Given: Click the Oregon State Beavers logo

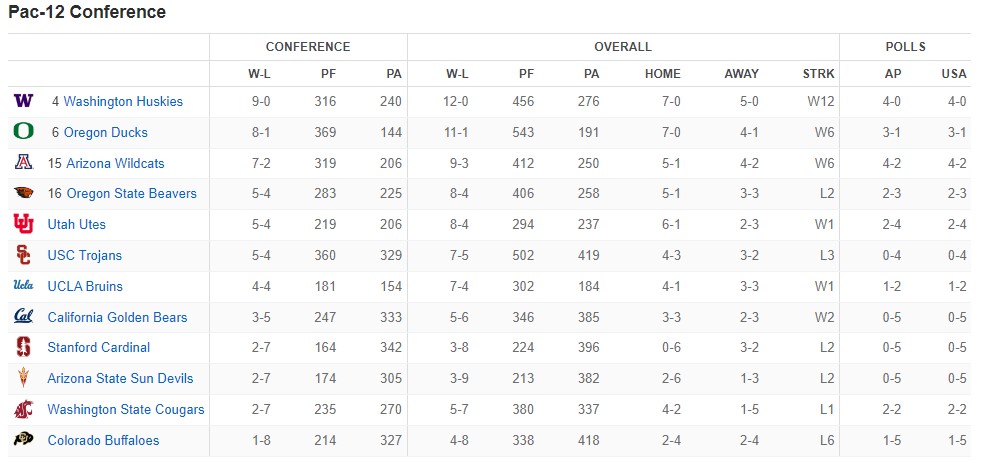Looking at the screenshot, I should [x=23, y=193].
